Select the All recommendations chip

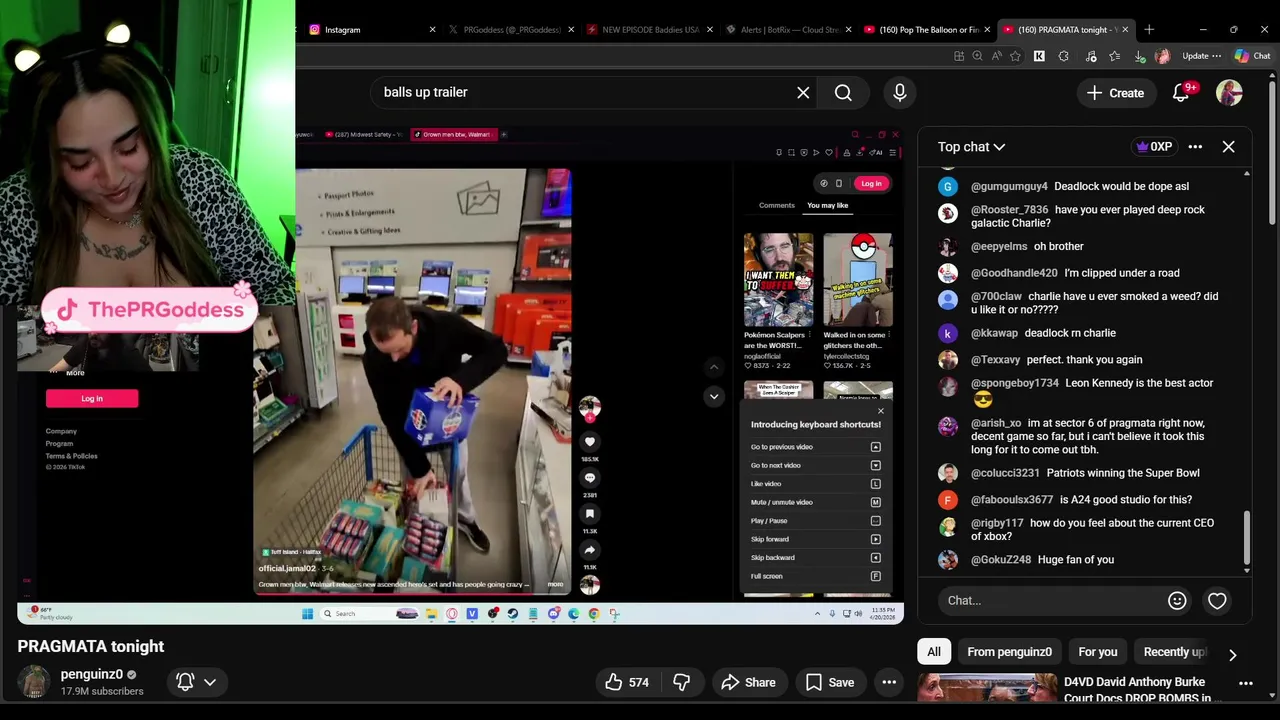pyautogui.click(x=934, y=652)
